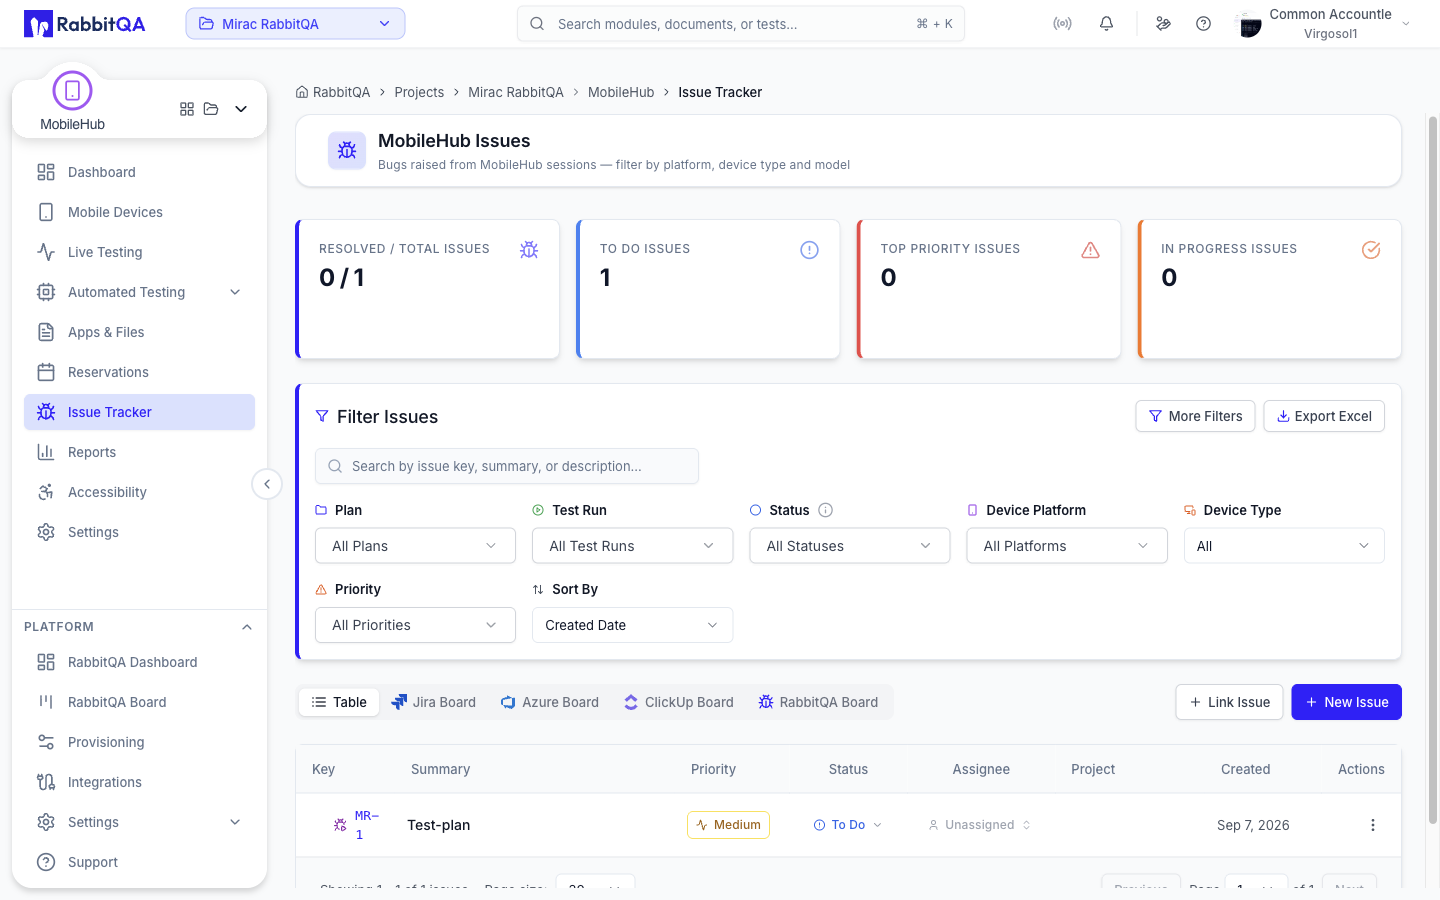Collapse the PLATFORM section
The width and height of the screenshot is (1440, 900).
point(247,627)
